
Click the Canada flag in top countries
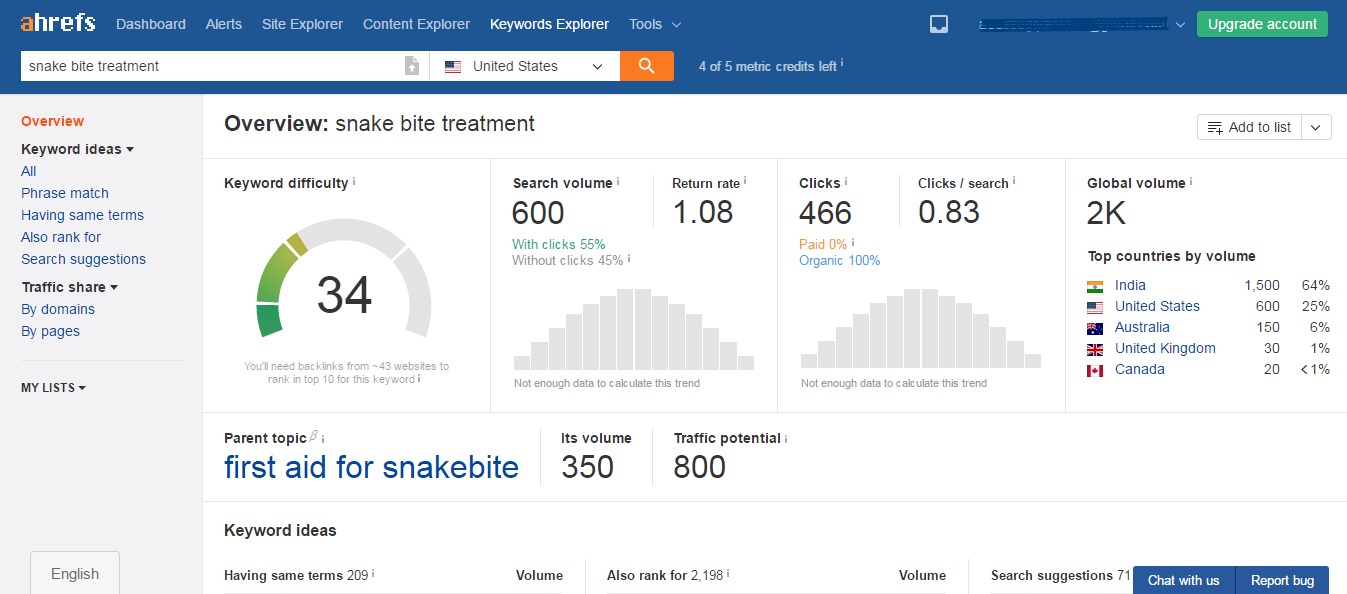(1095, 370)
